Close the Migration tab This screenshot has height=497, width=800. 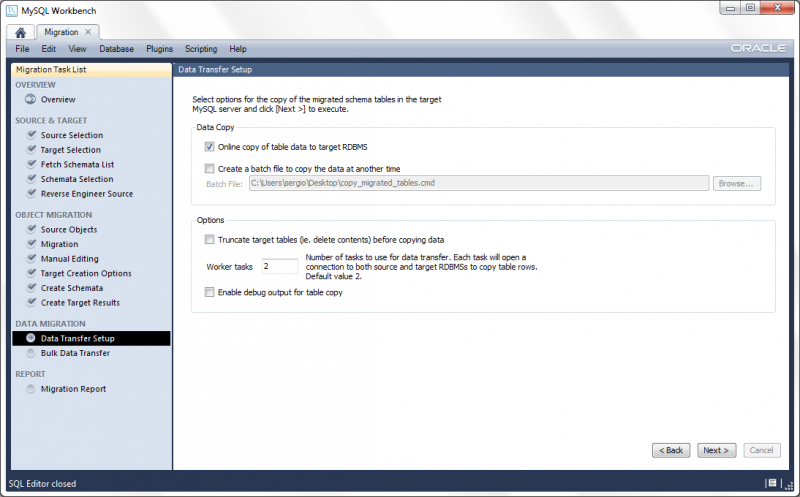click(x=87, y=32)
